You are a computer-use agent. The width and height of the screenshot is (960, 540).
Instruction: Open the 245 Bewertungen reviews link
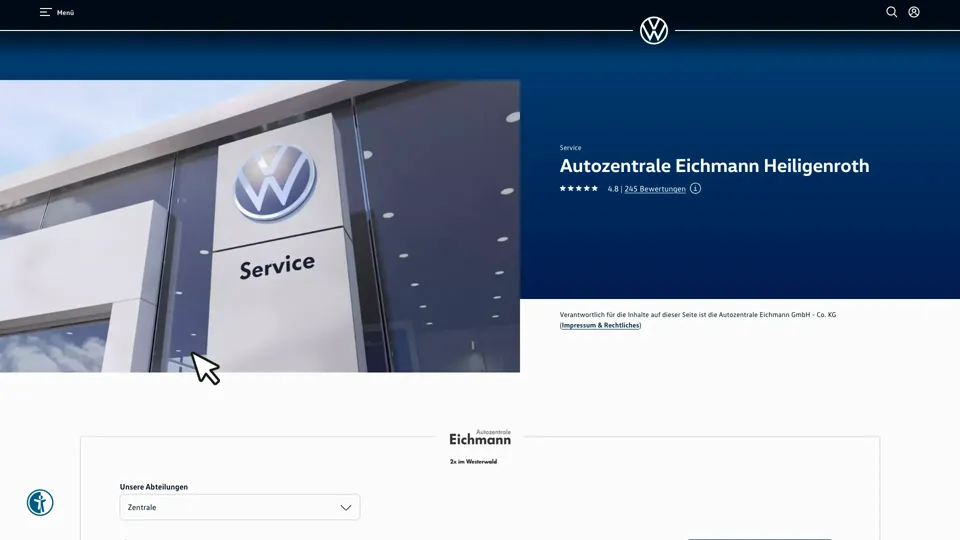(654, 189)
